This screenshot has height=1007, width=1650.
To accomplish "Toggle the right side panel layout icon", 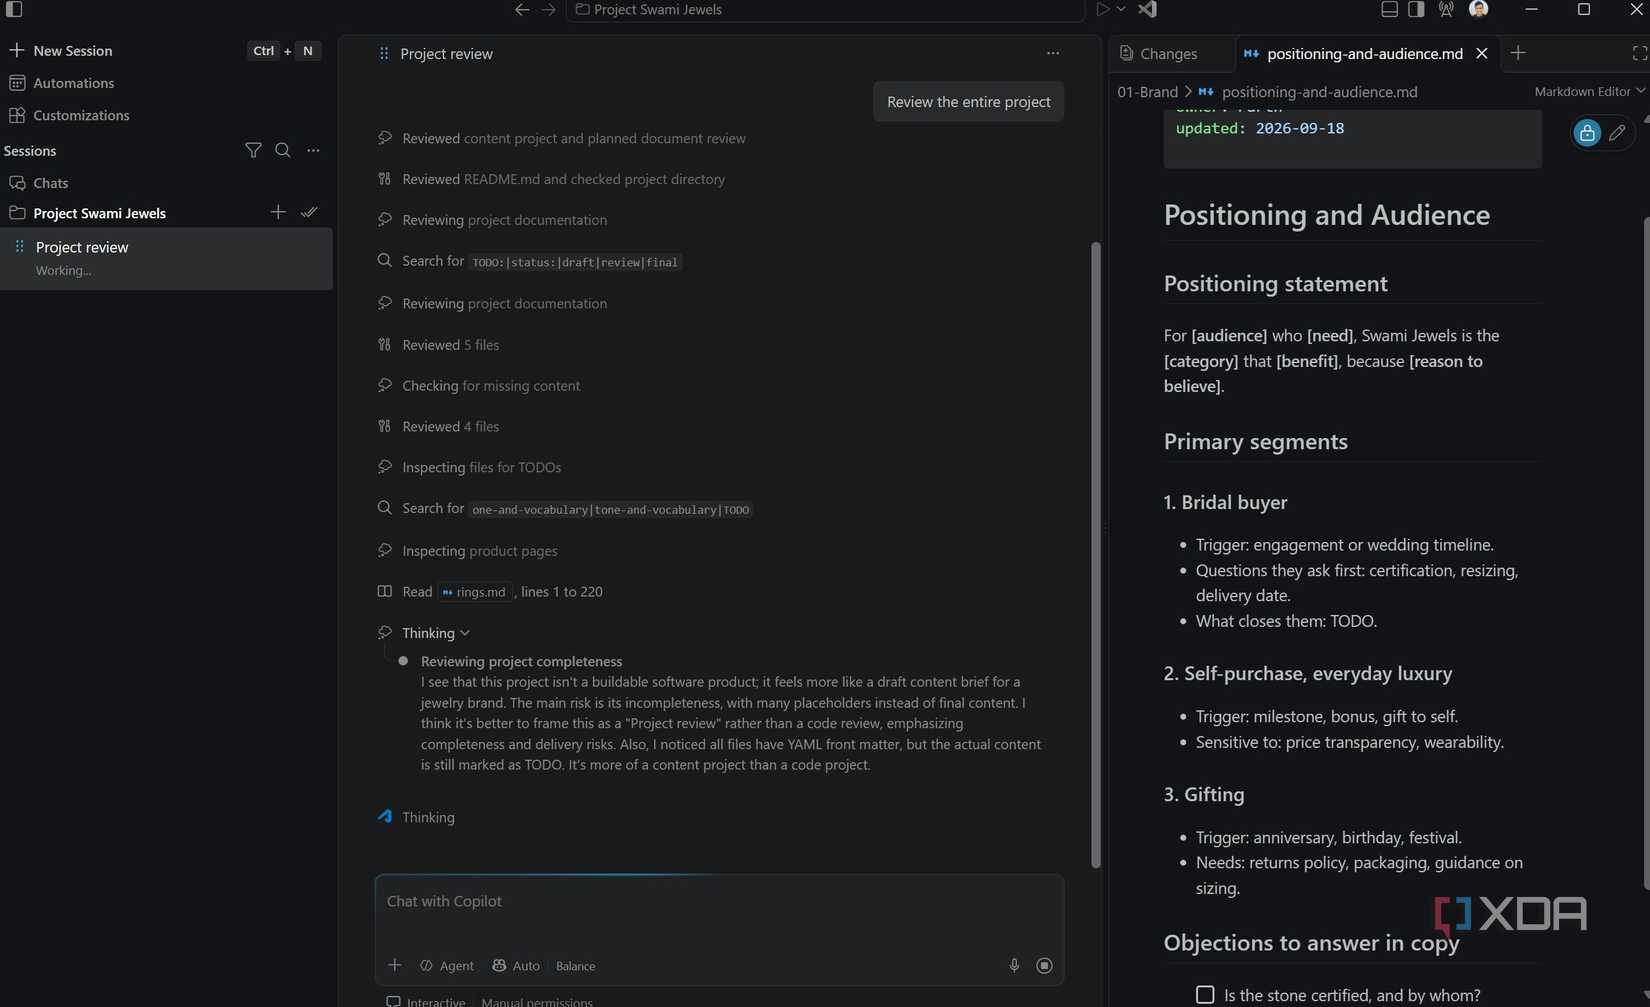I will coord(1416,9).
